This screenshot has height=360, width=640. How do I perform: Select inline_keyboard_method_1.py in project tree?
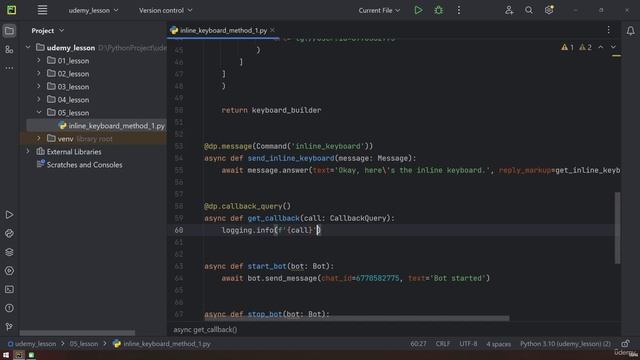coord(96,126)
